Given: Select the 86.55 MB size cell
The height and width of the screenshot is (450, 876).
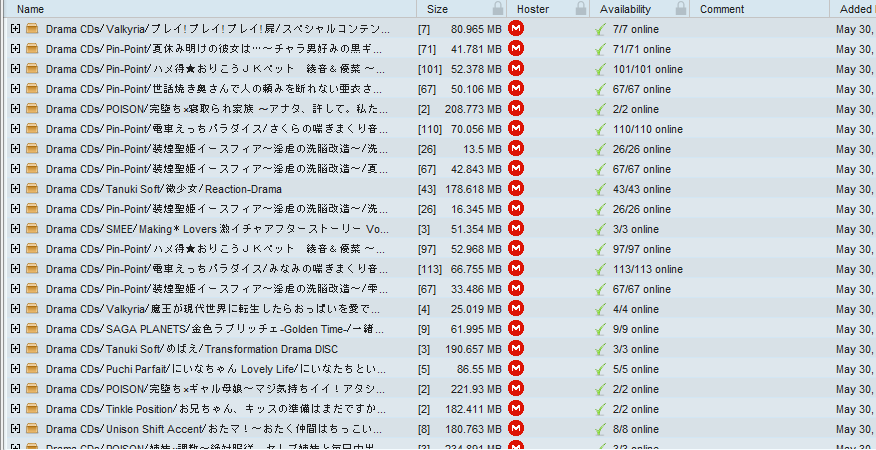Looking at the screenshot, I should tap(479, 370).
